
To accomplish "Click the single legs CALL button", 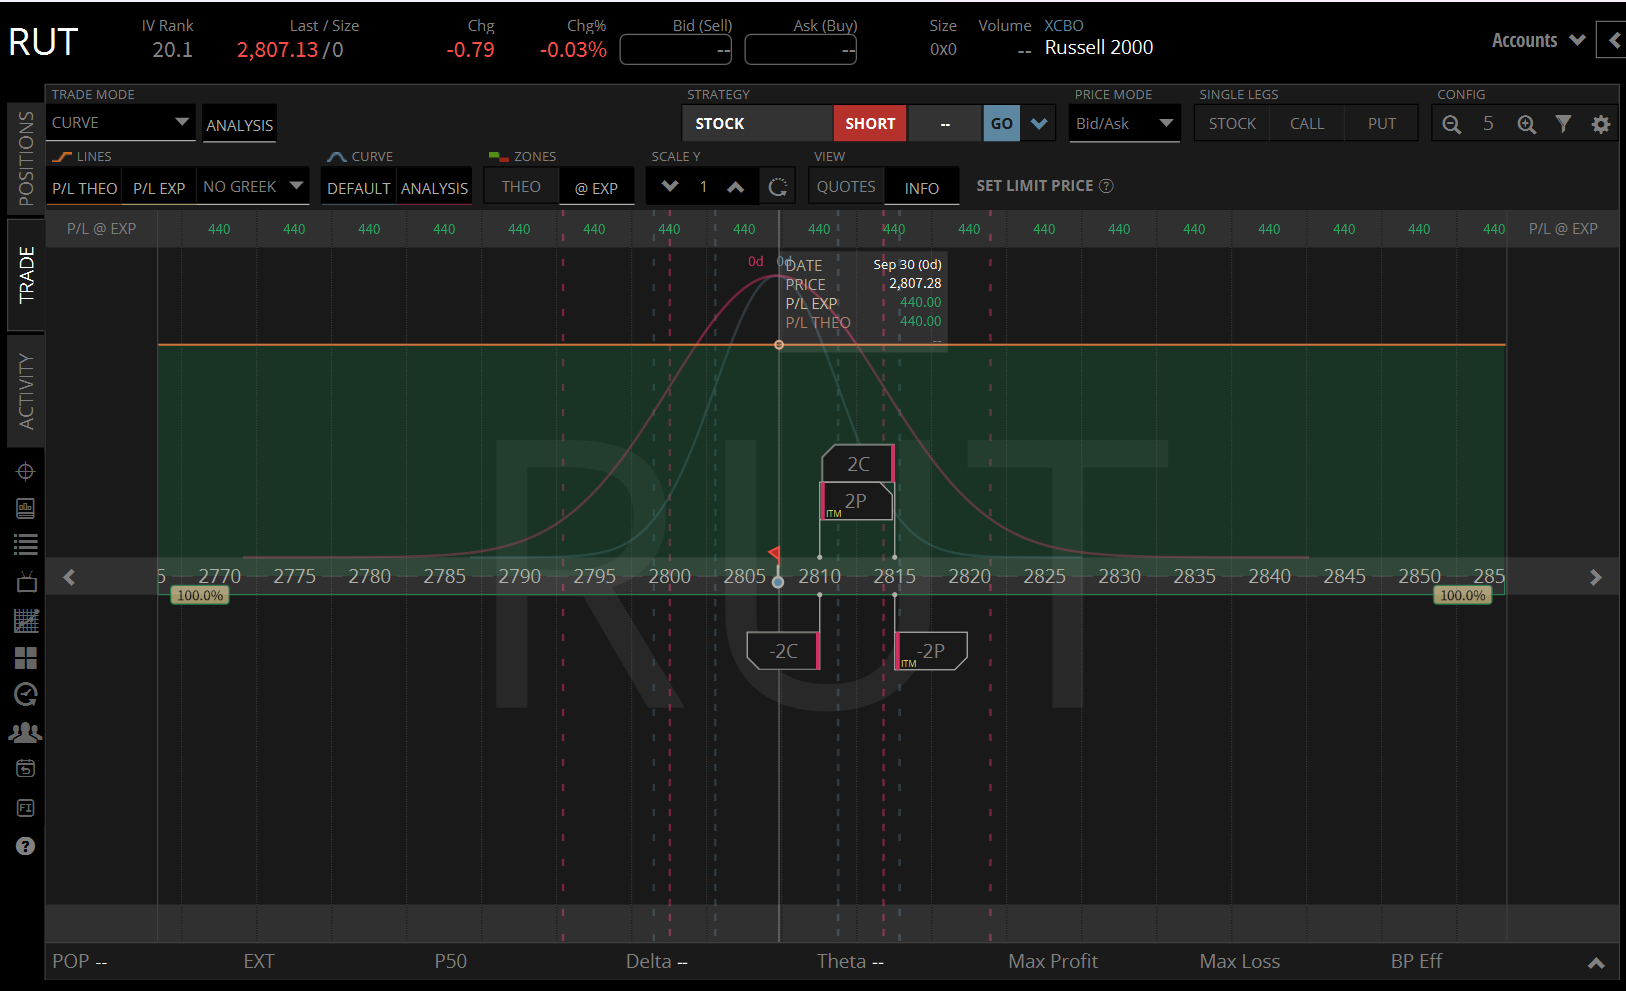I will coord(1307,124).
